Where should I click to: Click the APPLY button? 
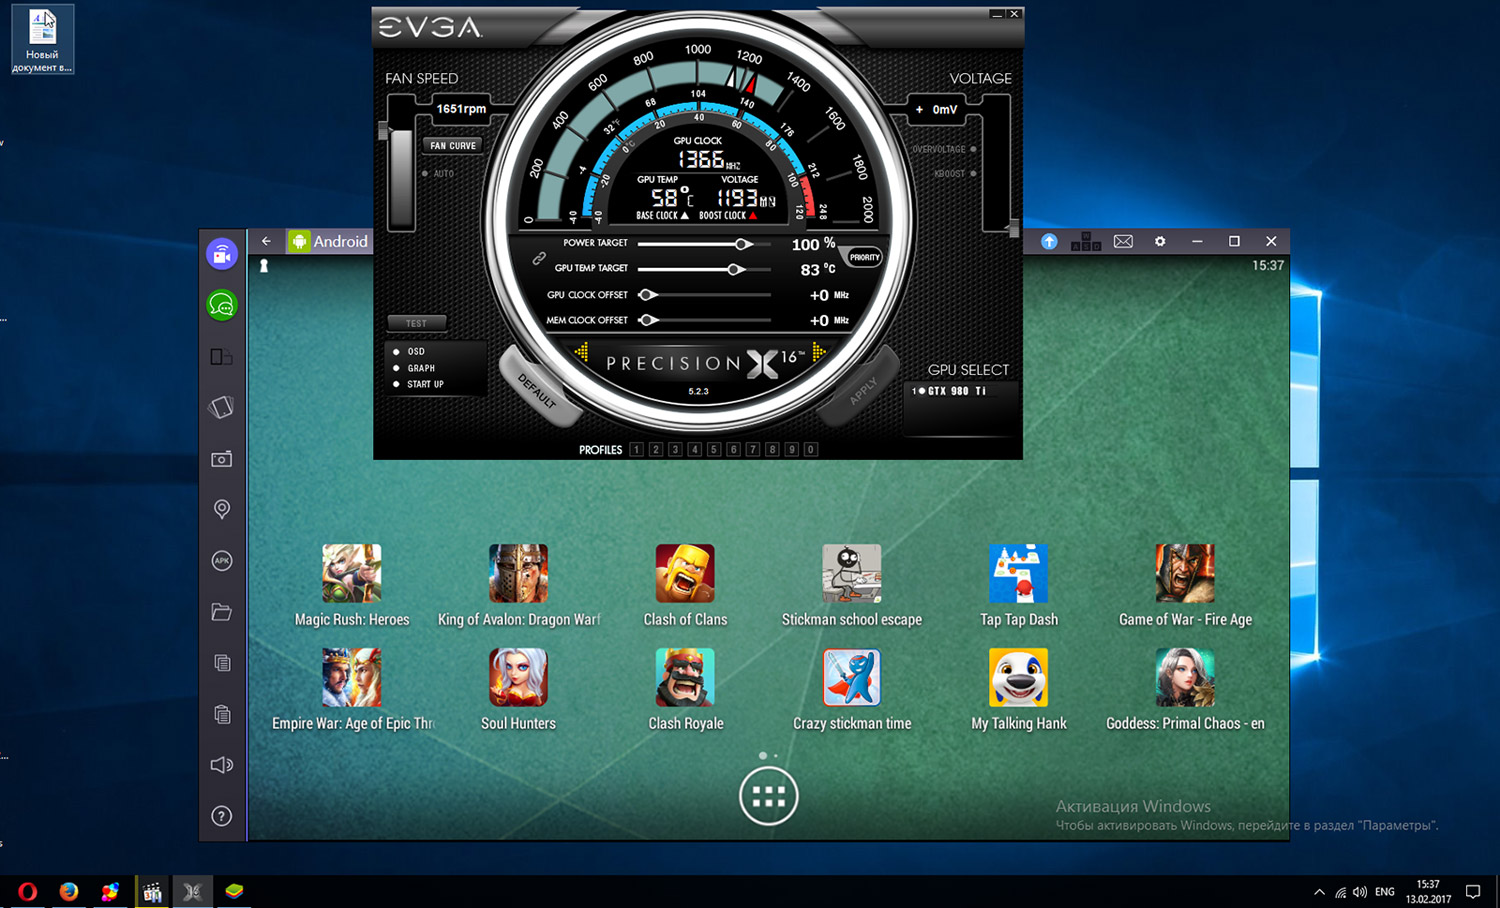coord(860,388)
